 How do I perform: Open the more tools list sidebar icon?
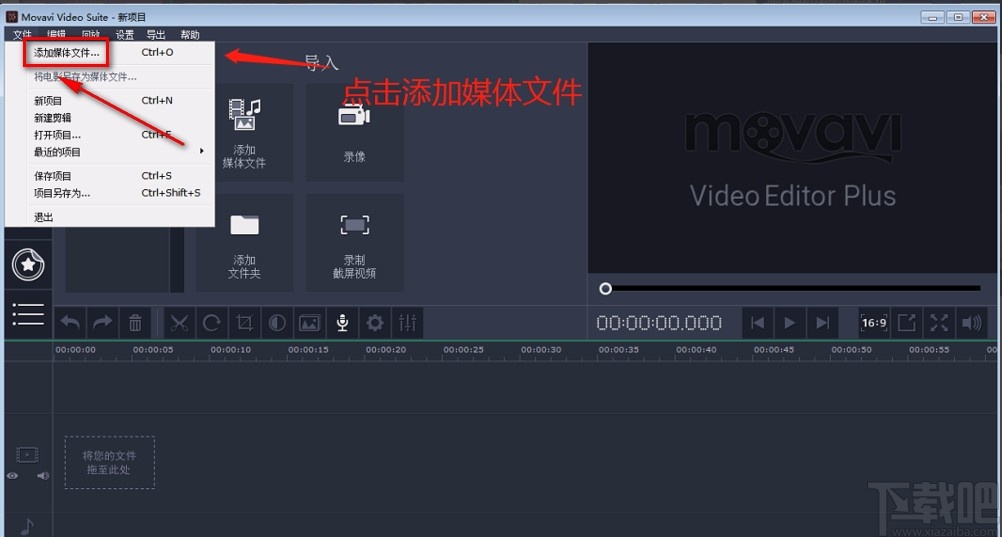pyautogui.click(x=28, y=314)
